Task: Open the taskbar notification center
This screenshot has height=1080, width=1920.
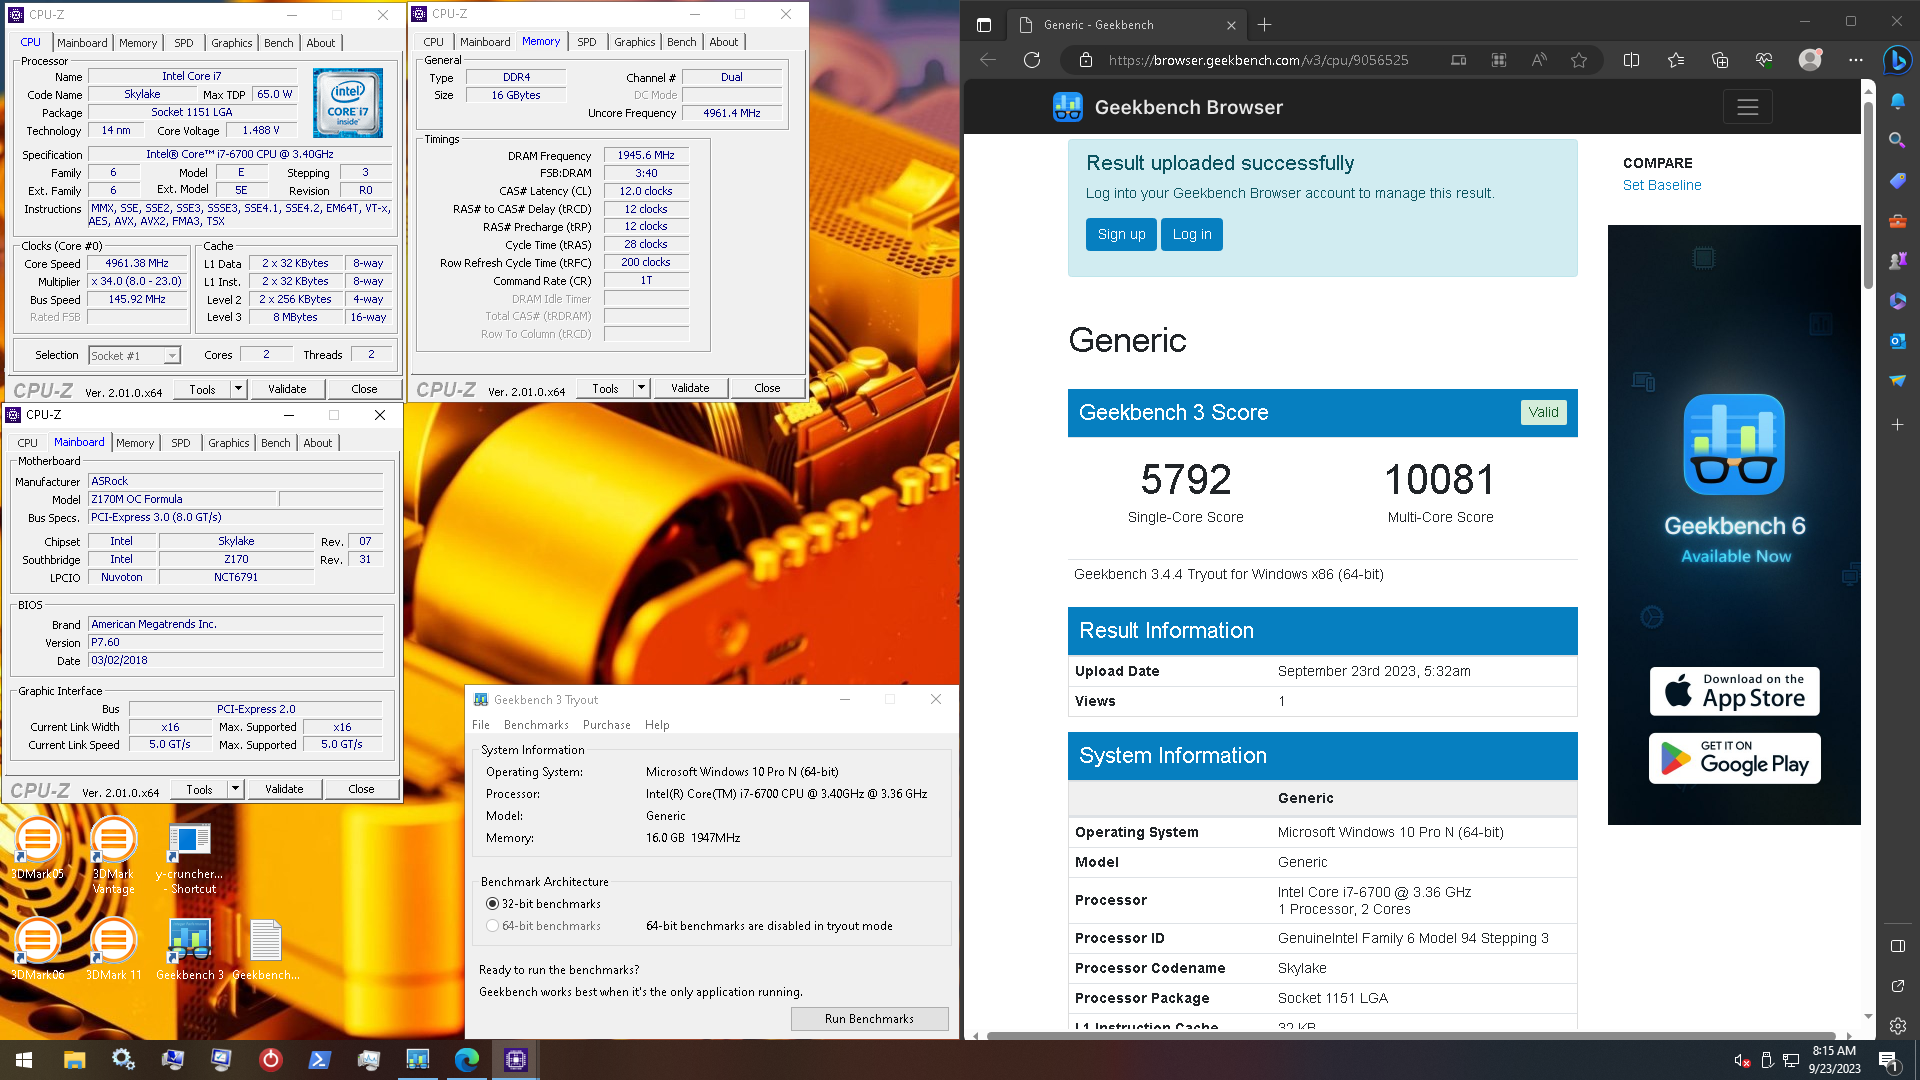Action: pos(1888,1060)
